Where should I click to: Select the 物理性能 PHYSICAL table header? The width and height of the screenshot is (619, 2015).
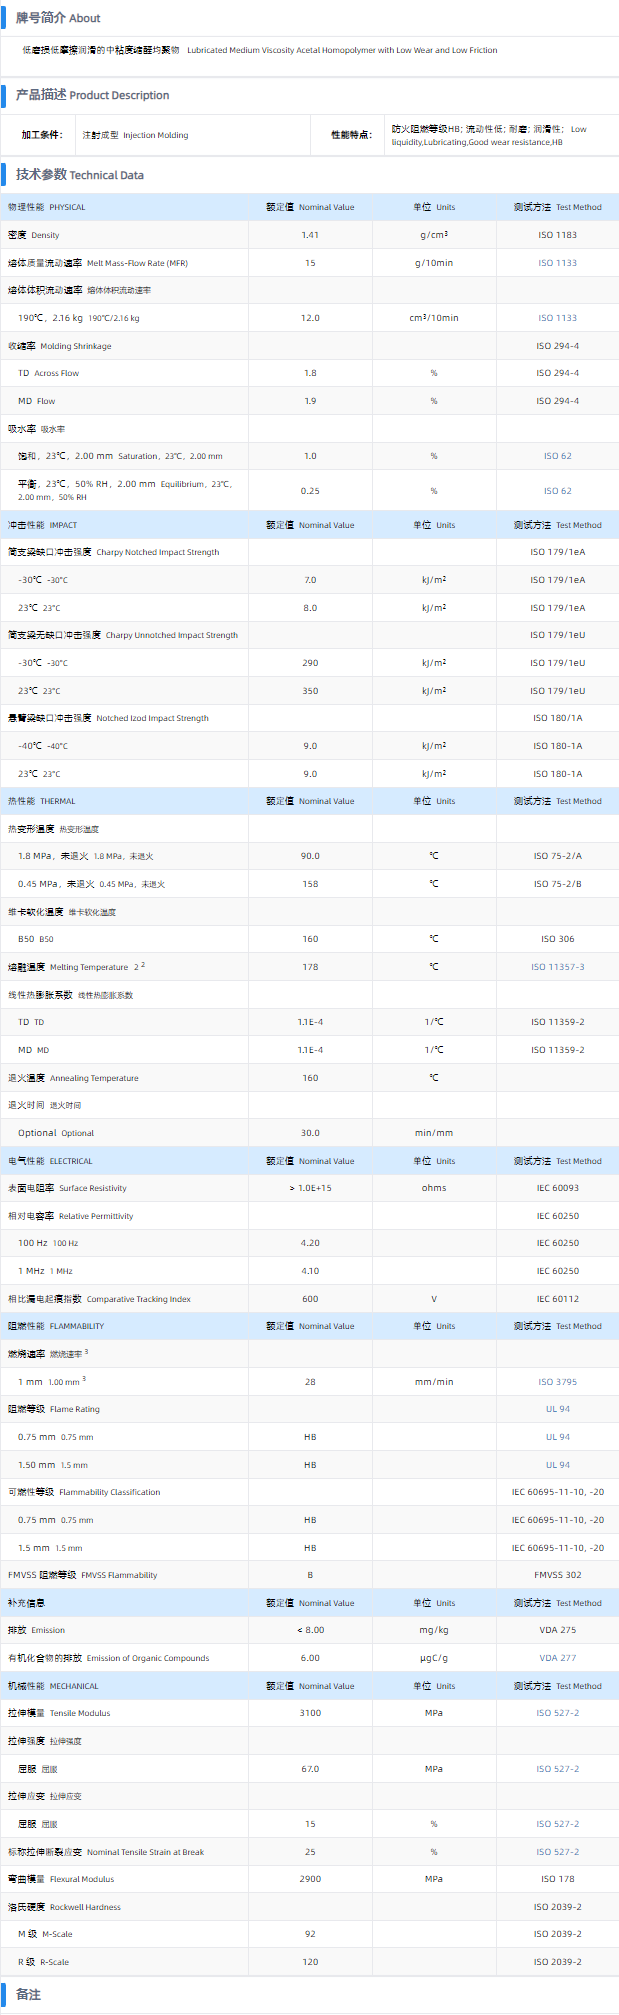tap(47, 207)
